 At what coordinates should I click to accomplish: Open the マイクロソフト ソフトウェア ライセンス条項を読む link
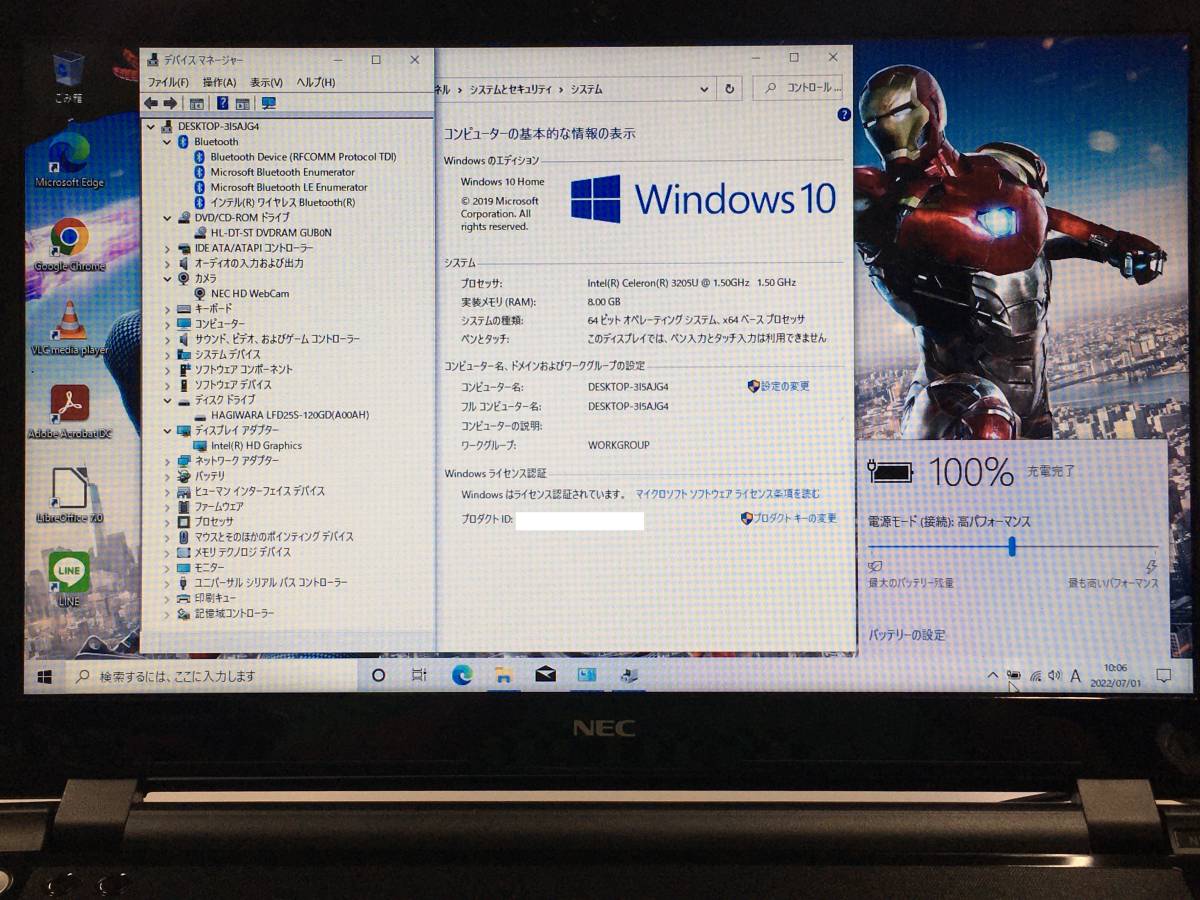tap(728, 494)
